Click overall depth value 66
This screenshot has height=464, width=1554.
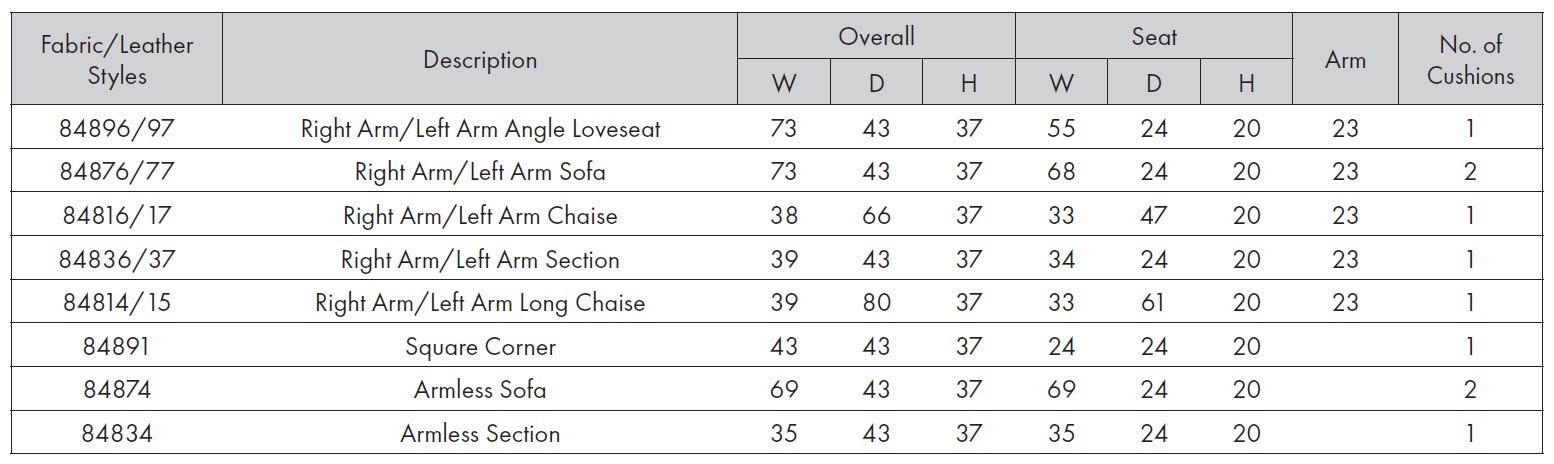(x=876, y=216)
